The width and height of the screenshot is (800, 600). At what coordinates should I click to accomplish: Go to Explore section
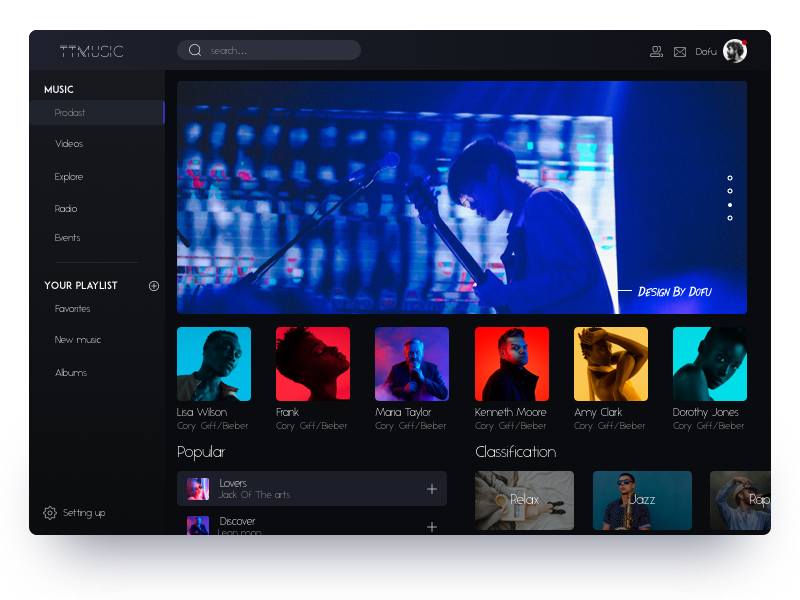(69, 177)
